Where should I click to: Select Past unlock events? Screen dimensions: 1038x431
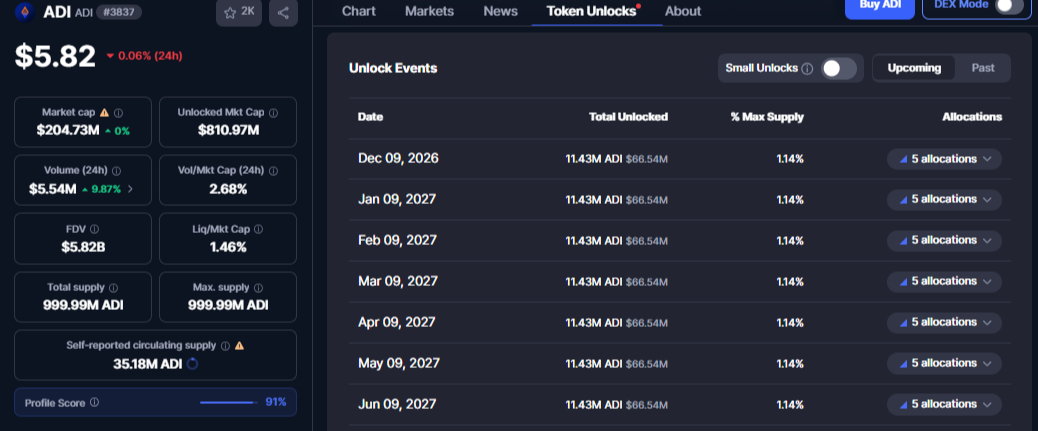coord(983,68)
